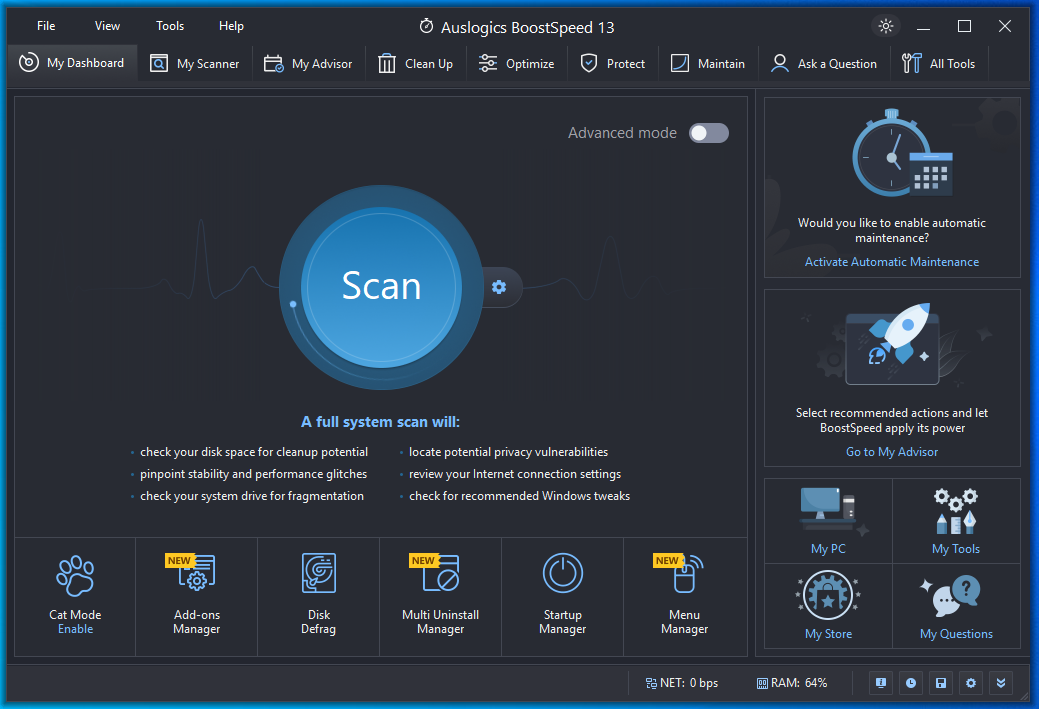
Task: Open My Questions
Action: tap(955, 606)
